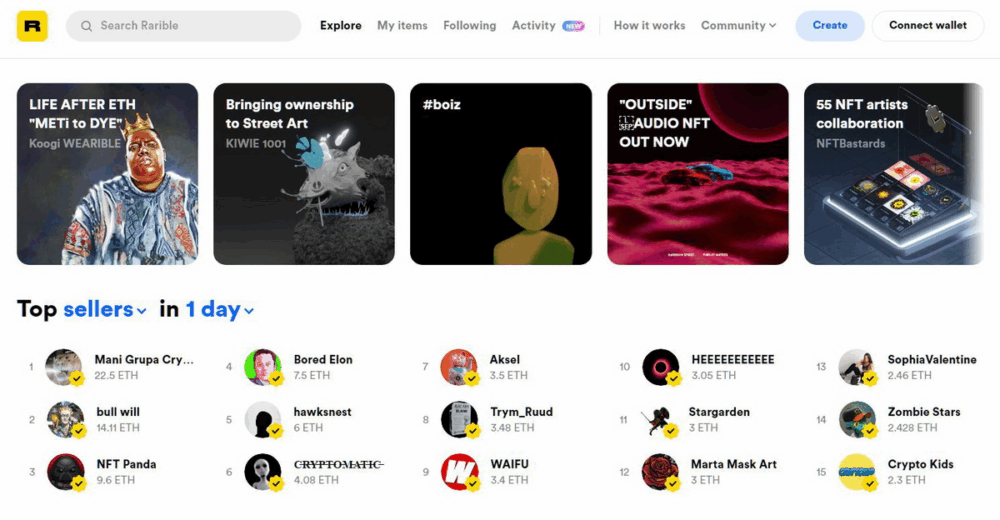Image resolution: width=1000 pixels, height=520 pixels.
Task: Open the How it works link
Action: click(x=649, y=26)
